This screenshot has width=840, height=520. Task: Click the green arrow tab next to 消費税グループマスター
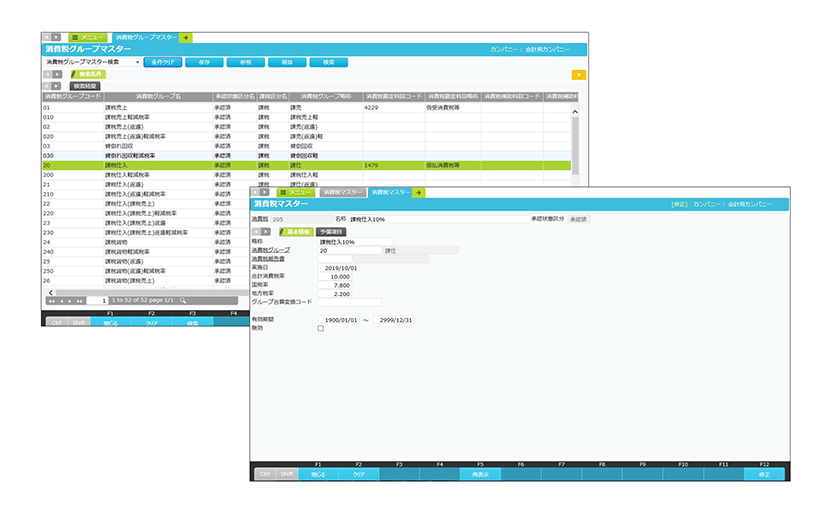pyautogui.click(x=186, y=37)
